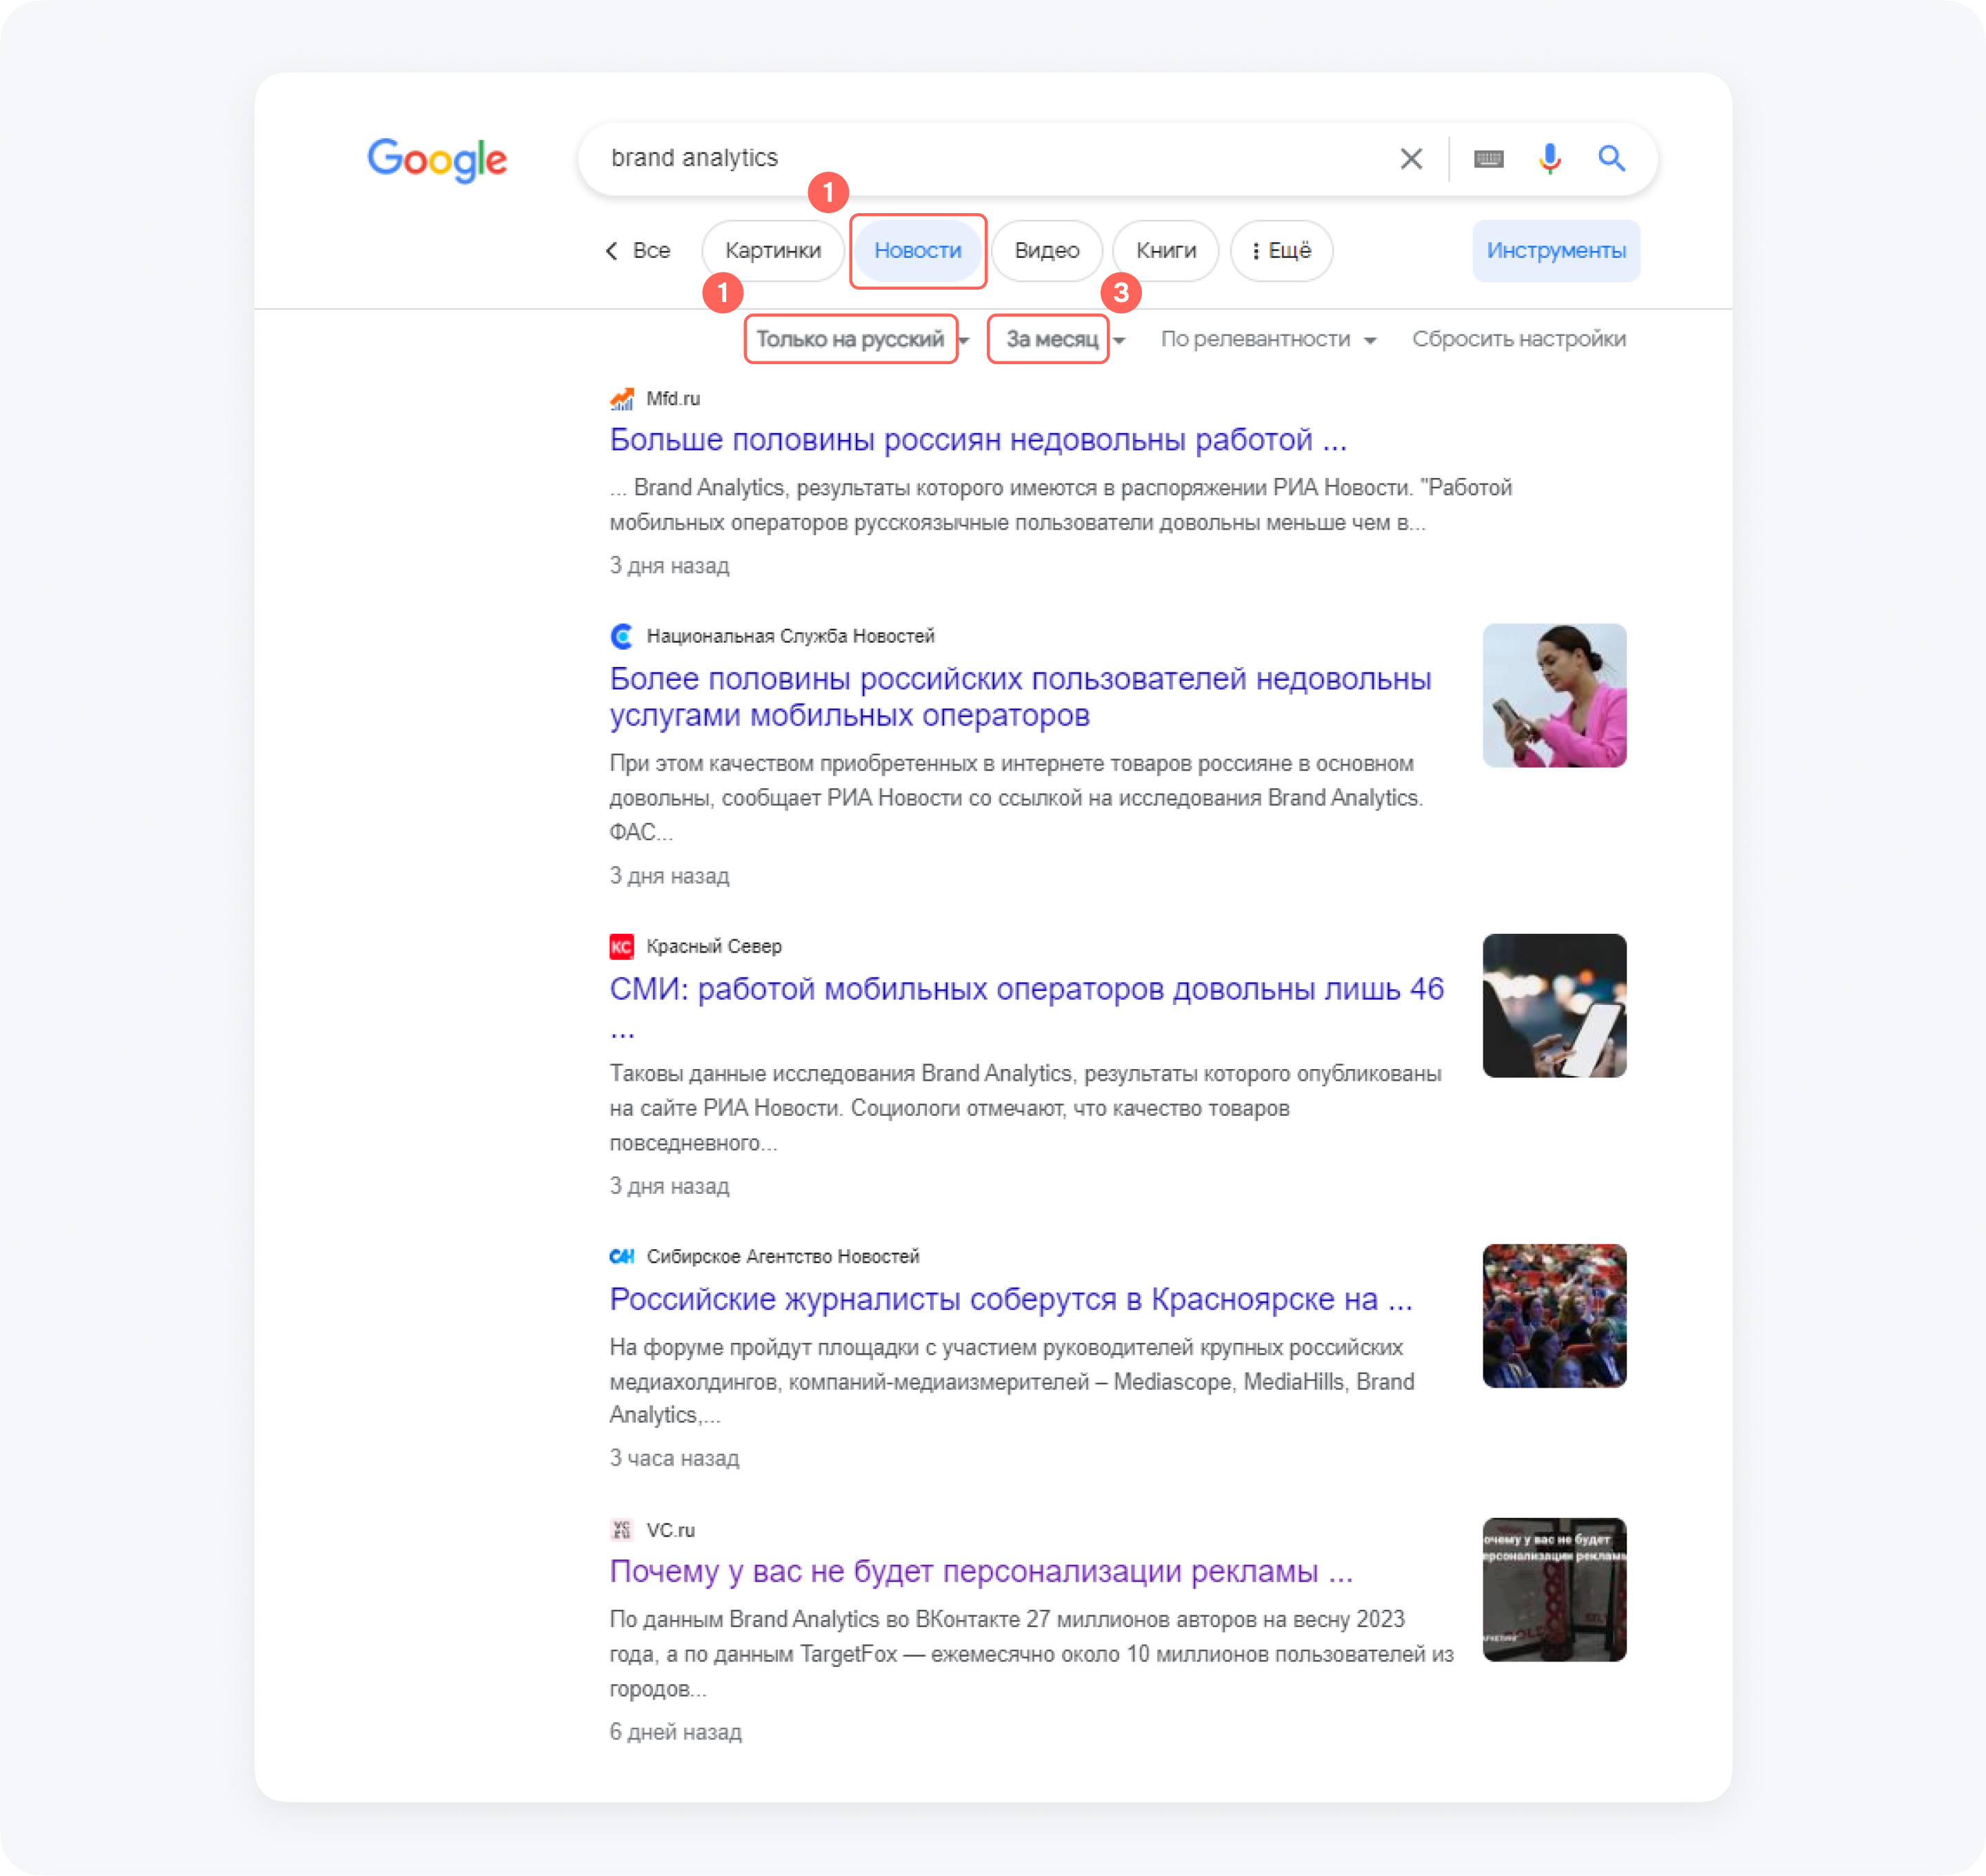
Task: Expand the Ещё menu
Action: (x=1281, y=250)
